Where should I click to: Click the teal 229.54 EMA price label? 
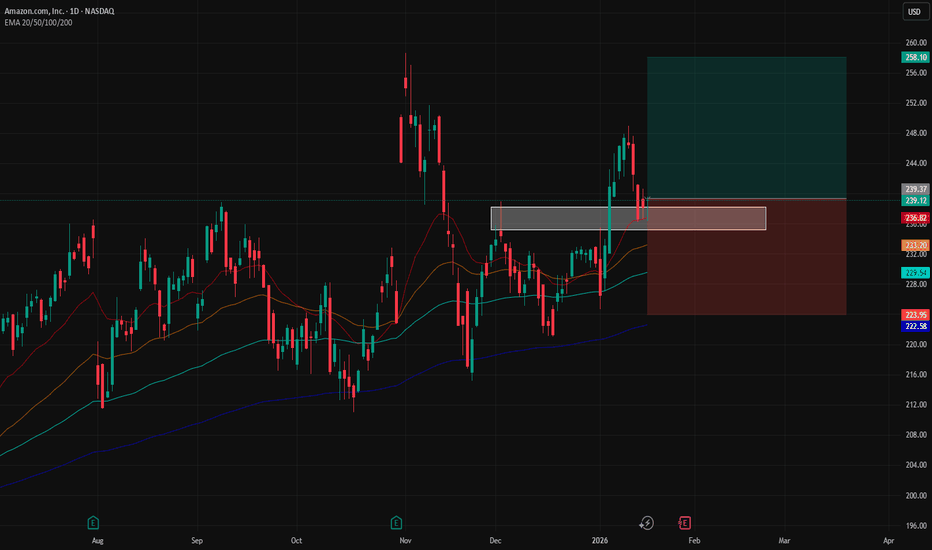click(x=914, y=272)
